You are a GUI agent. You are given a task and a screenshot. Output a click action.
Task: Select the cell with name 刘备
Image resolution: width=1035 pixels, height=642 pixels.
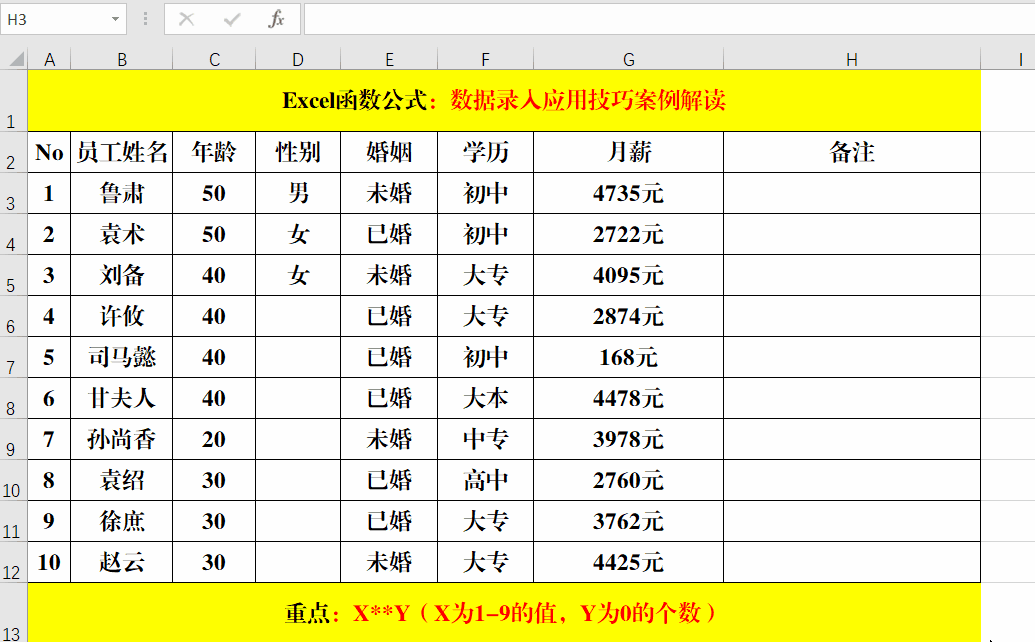click(122, 275)
